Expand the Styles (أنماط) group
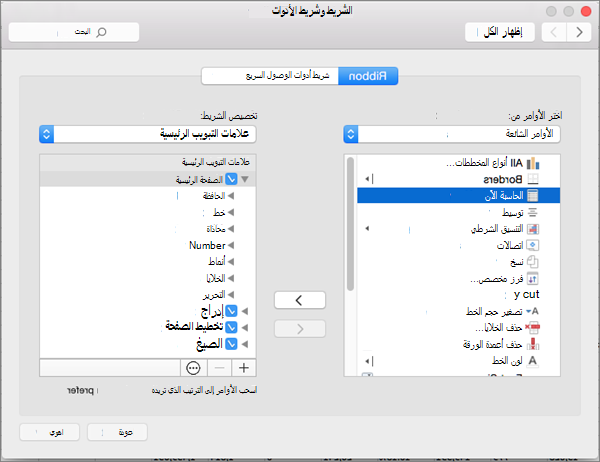600x462 pixels. point(230,262)
